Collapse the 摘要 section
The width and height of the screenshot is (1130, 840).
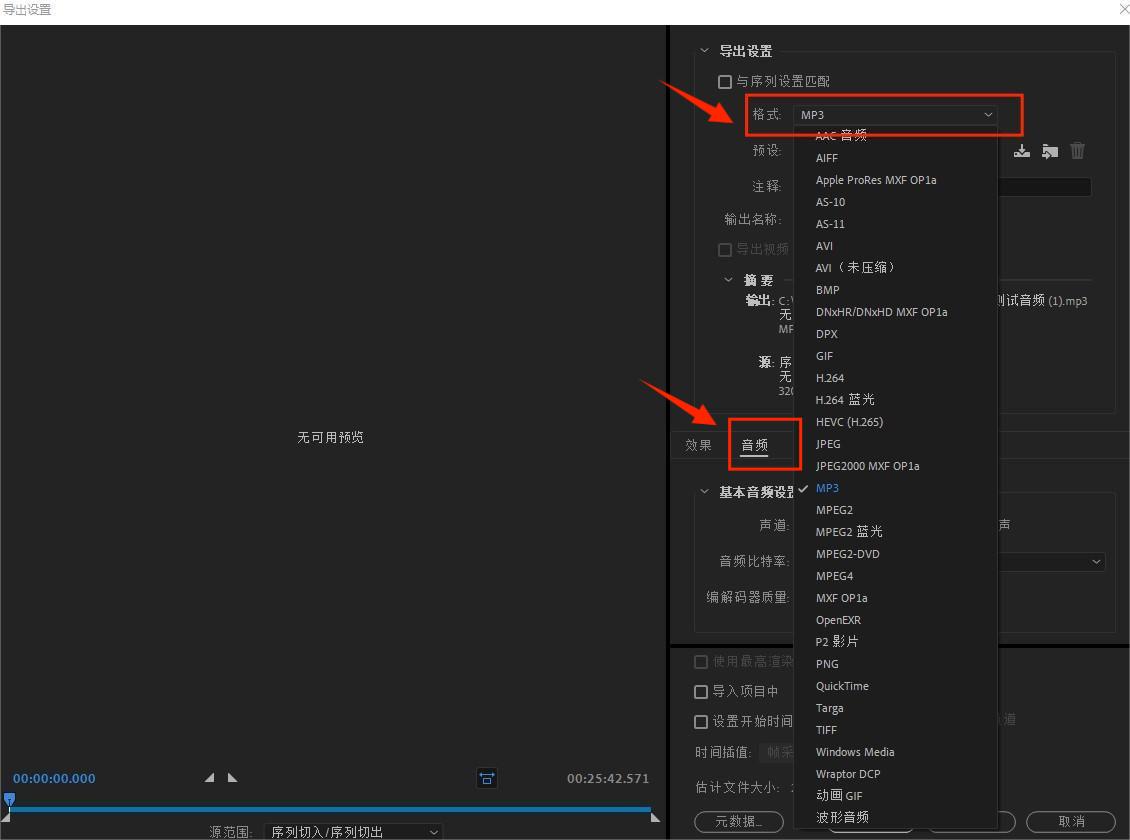(x=728, y=280)
